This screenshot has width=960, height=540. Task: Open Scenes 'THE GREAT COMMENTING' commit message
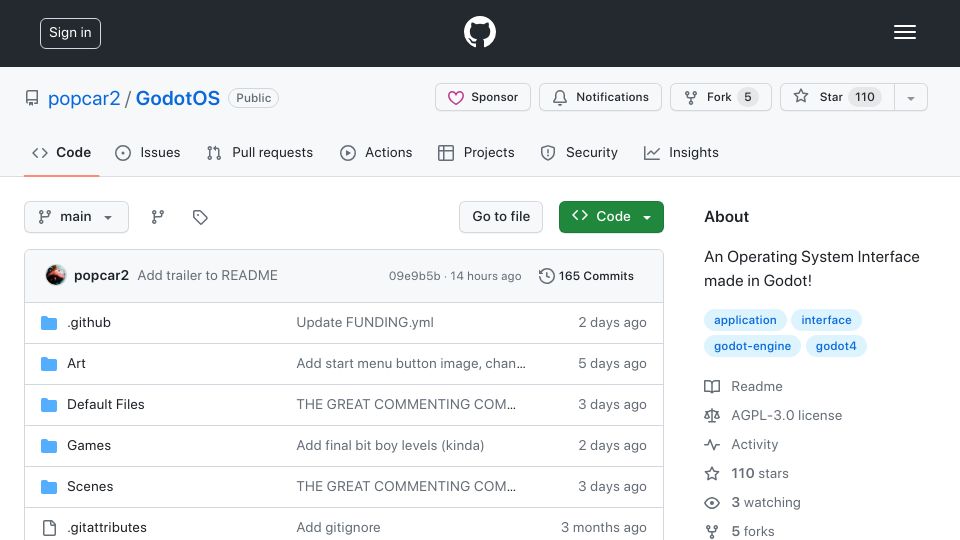406,487
